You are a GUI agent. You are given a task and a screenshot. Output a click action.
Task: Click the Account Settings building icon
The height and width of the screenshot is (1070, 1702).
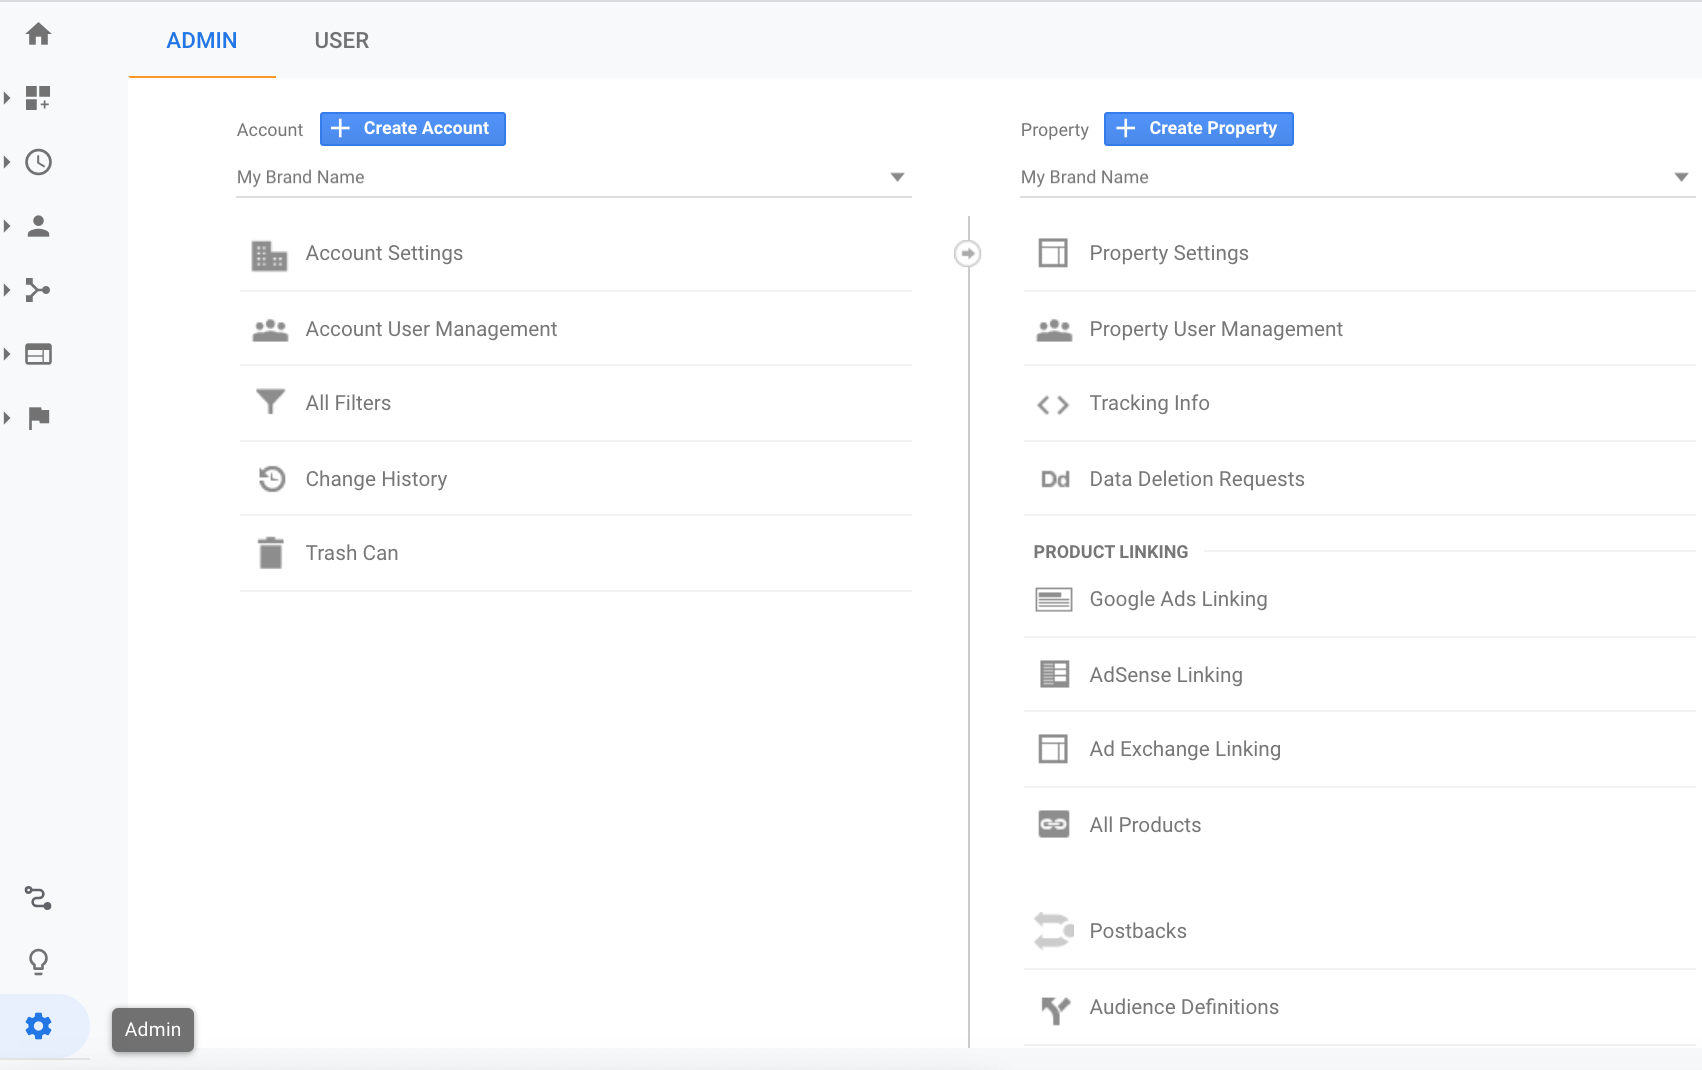coord(269,256)
